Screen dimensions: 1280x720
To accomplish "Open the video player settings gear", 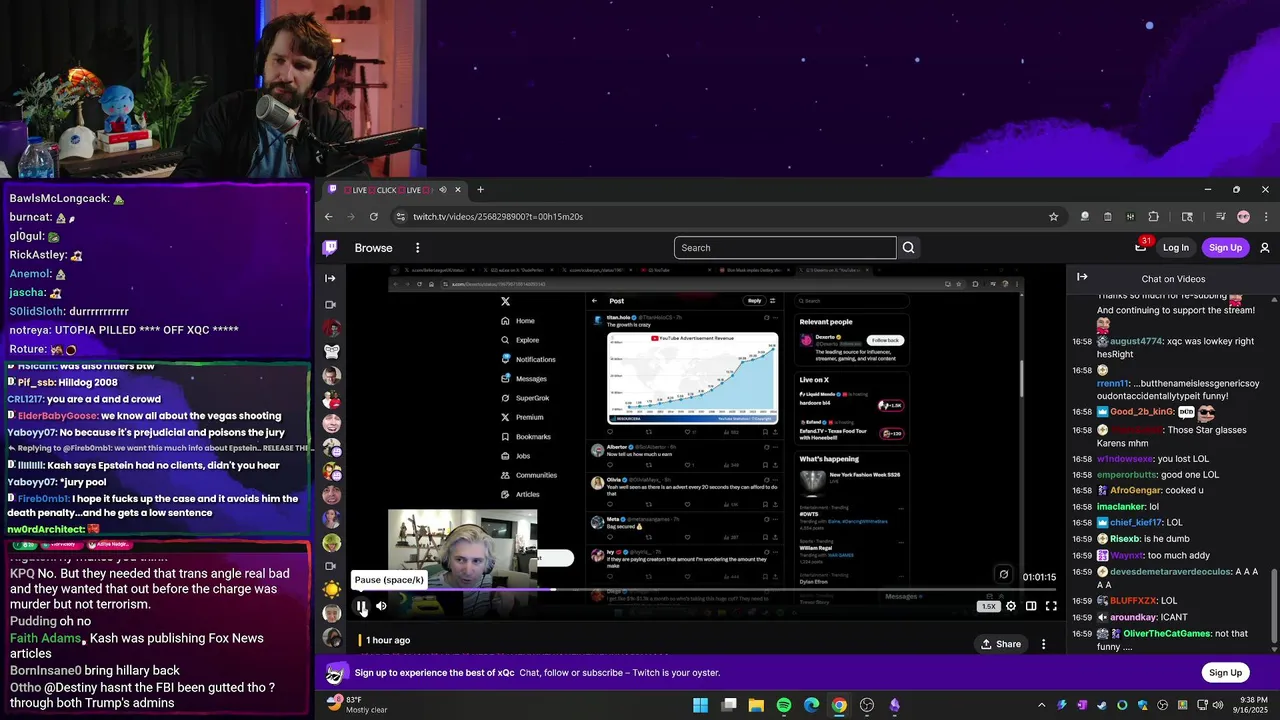I will tap(1011, 606).
